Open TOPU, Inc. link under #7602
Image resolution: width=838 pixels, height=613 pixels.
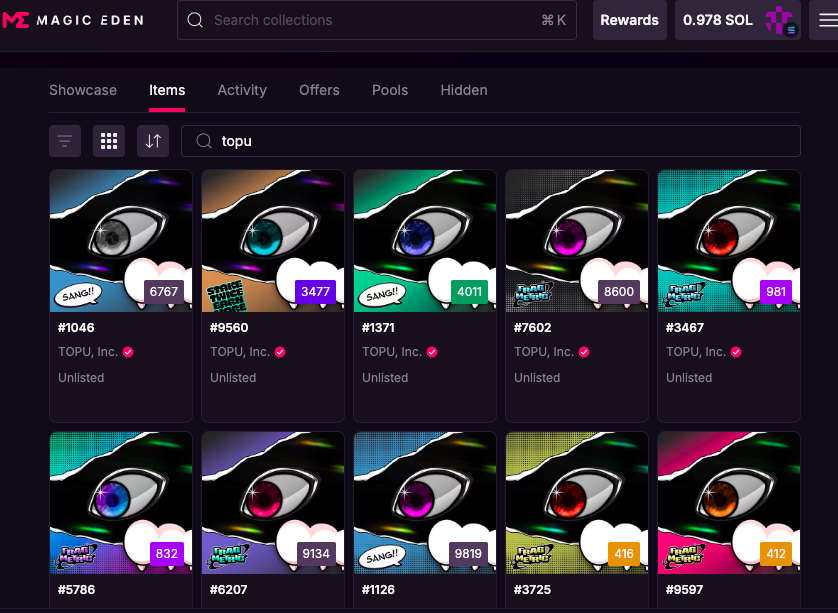(x=544, y=352)
